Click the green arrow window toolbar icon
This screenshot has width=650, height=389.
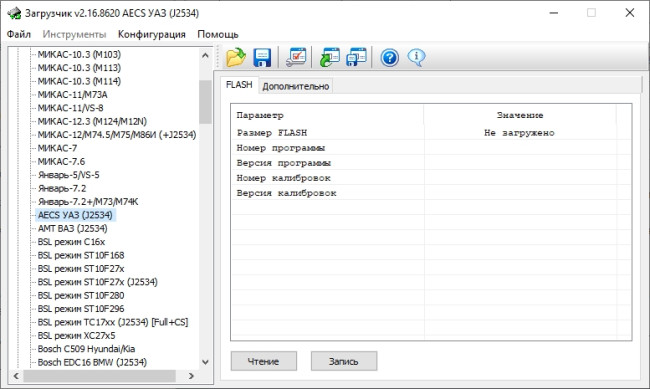[330, 57]
